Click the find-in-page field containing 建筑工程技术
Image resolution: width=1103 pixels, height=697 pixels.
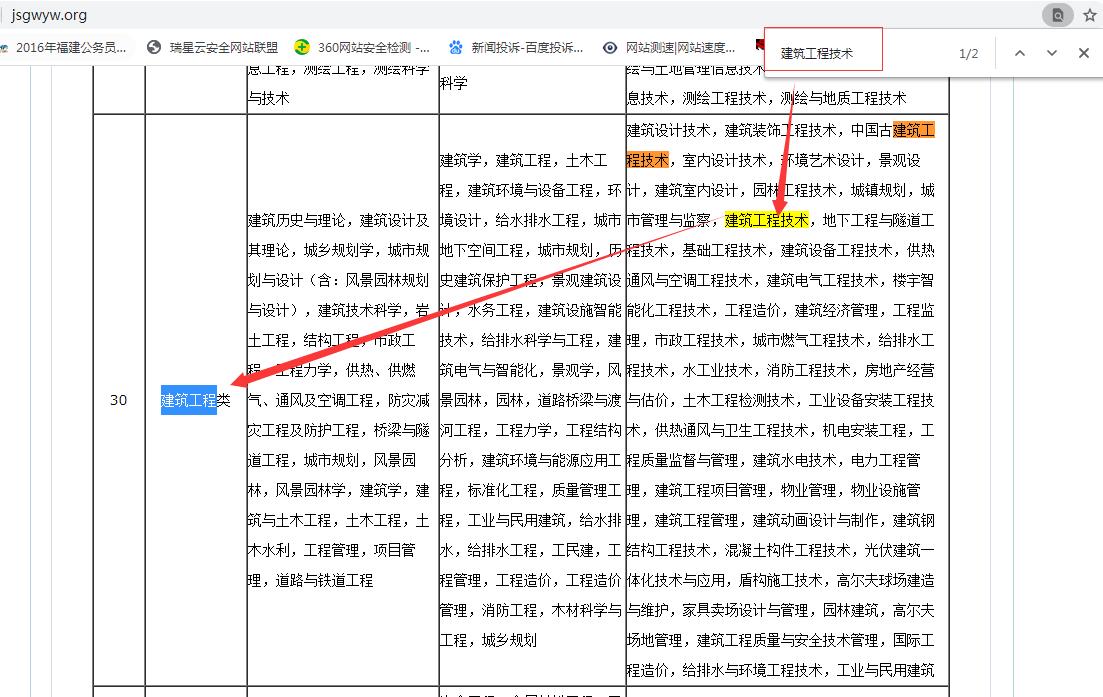click(x=823, y=50)
